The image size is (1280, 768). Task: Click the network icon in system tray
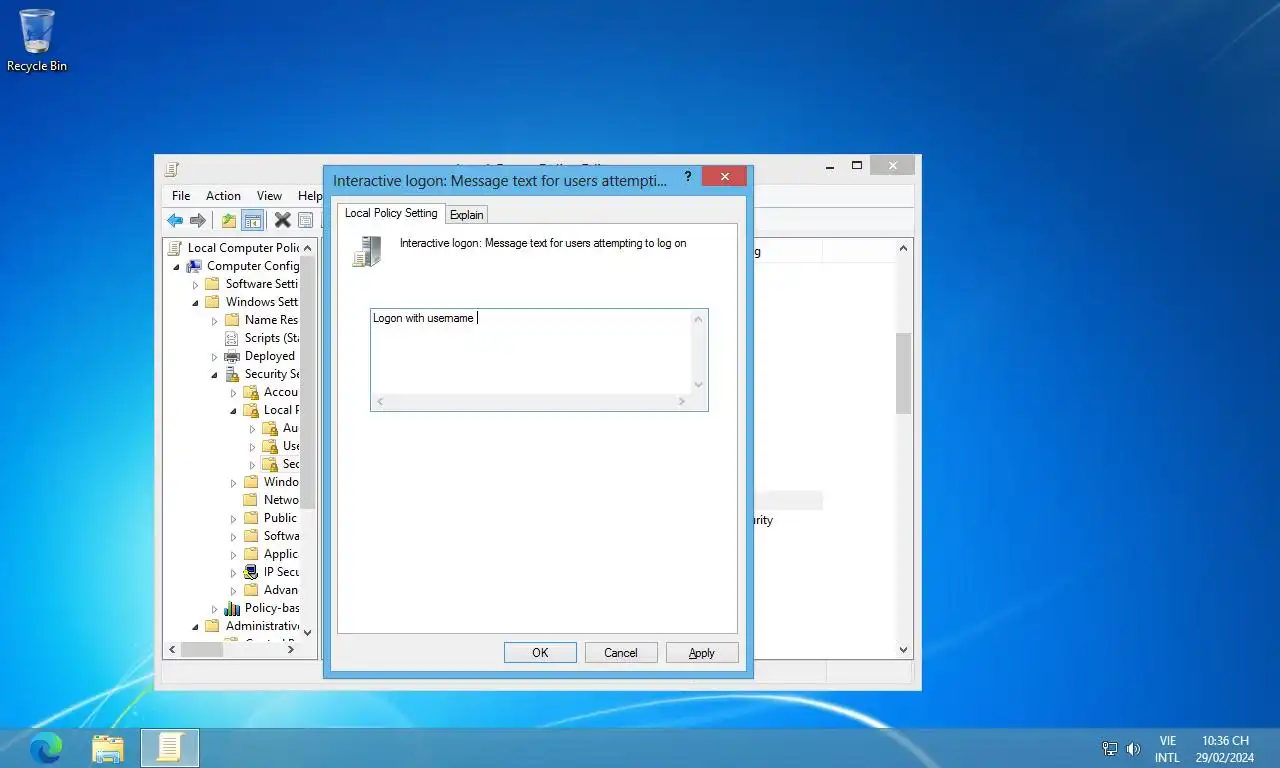point(1109,748)
